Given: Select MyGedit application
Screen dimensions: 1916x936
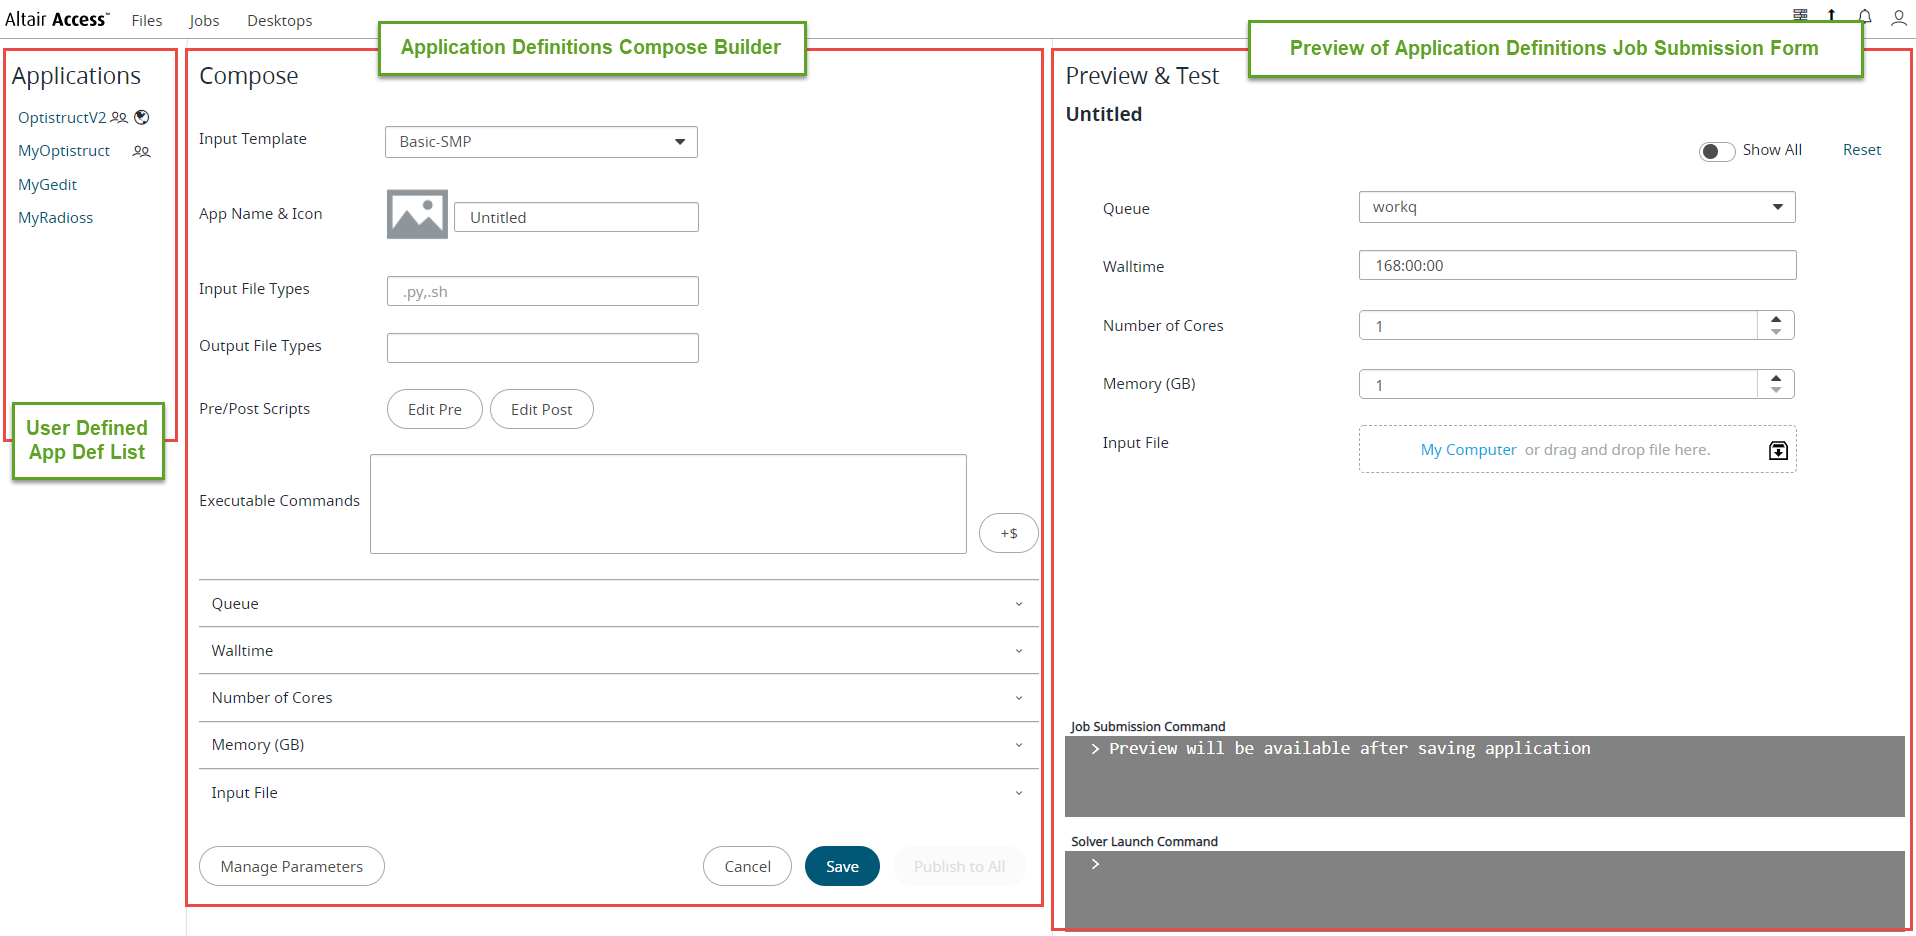Looking at the screenshot, I should tap(47, 185).
